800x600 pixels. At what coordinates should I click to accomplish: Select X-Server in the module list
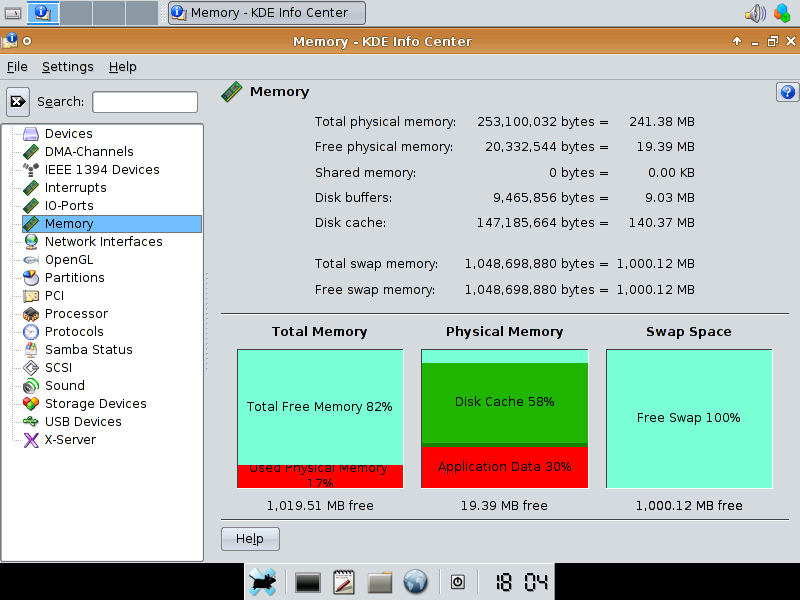click(x=70, y=440)
